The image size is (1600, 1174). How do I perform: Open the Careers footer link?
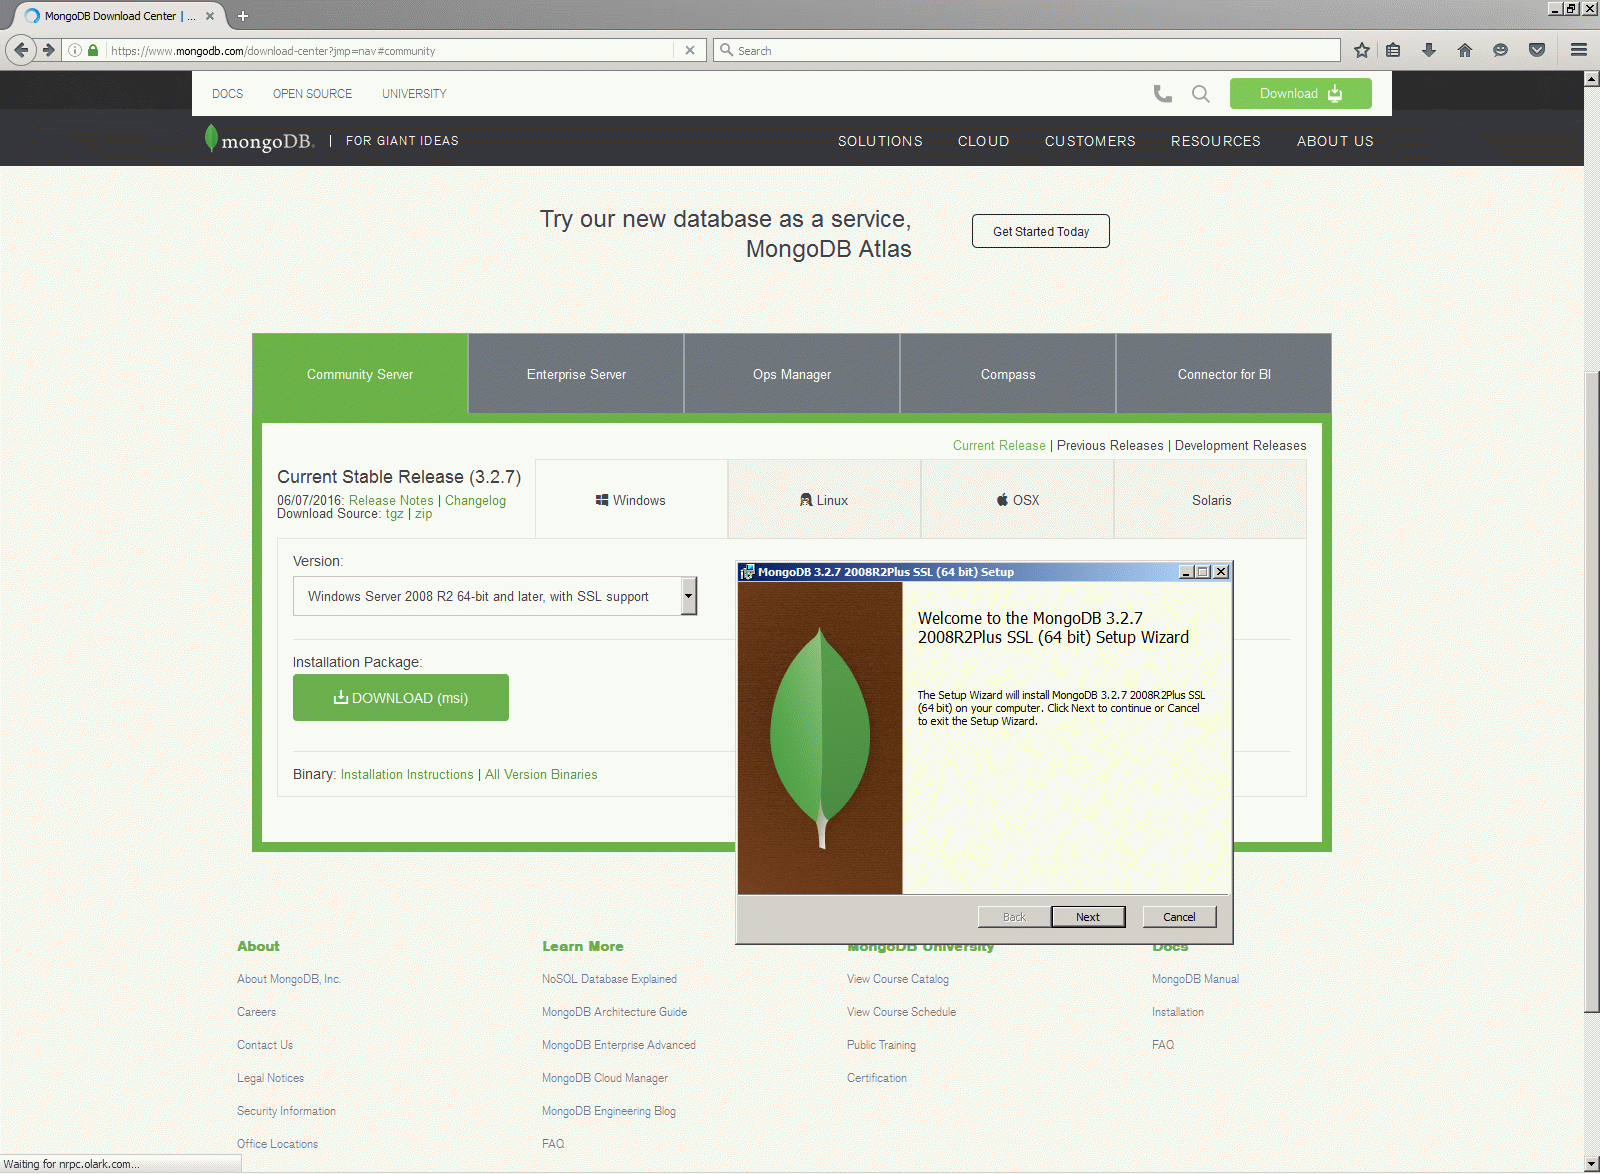(256, 1012)
